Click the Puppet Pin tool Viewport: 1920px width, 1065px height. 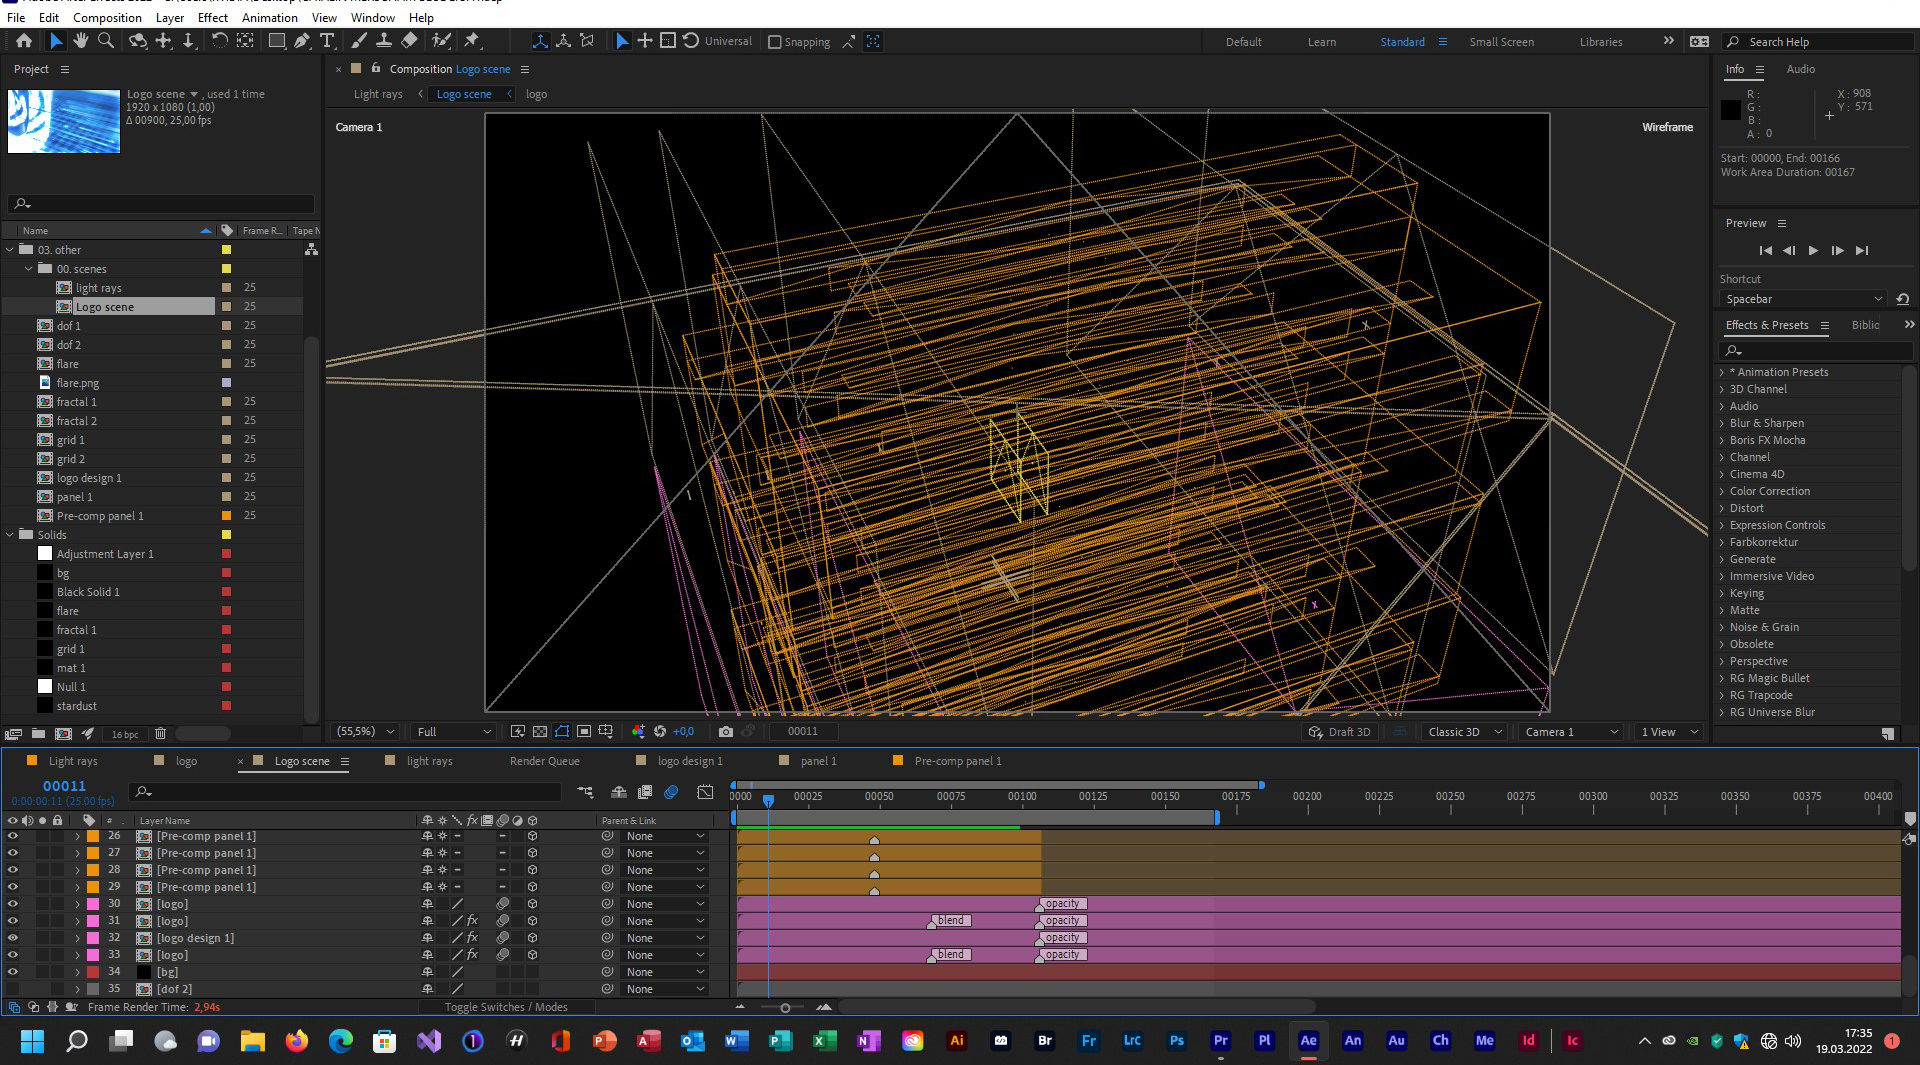coord(472,41)
